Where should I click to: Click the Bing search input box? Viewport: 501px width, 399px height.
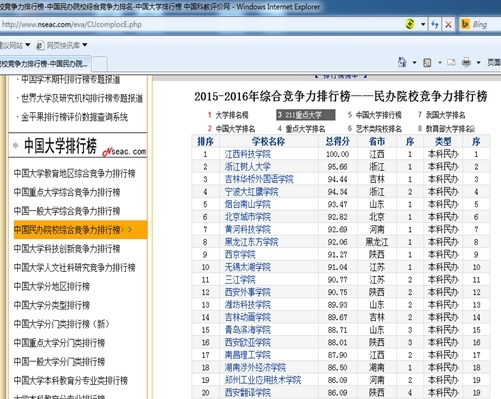tap(486, 24)
